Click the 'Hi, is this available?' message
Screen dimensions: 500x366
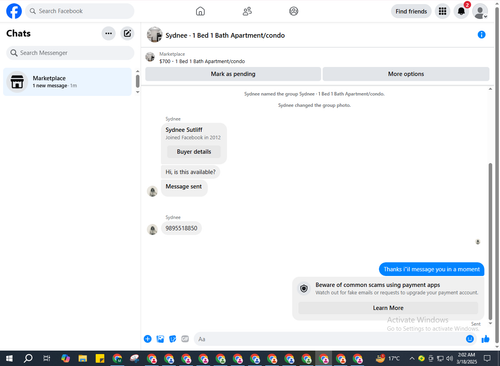tap(190, 172)
